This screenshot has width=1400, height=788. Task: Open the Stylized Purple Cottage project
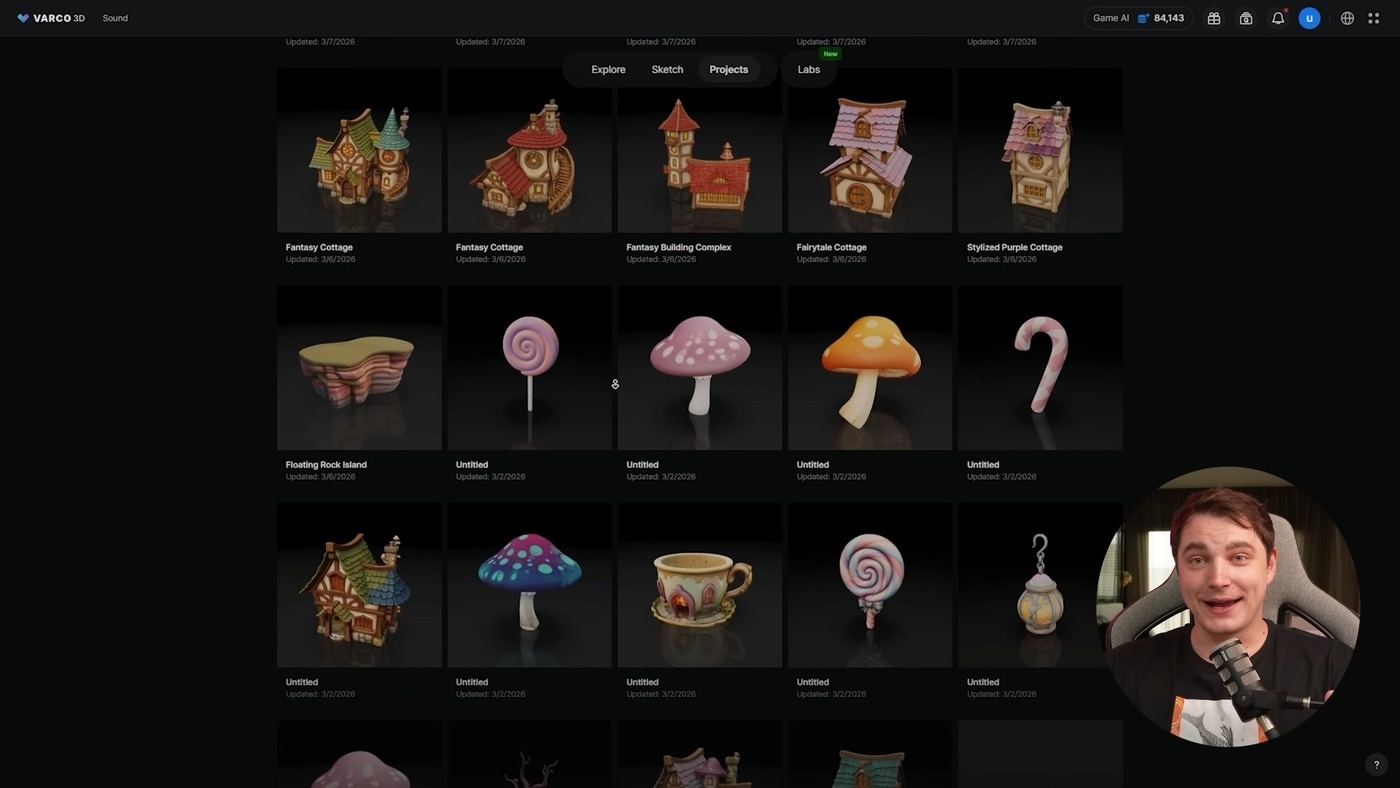point(1040,150)
